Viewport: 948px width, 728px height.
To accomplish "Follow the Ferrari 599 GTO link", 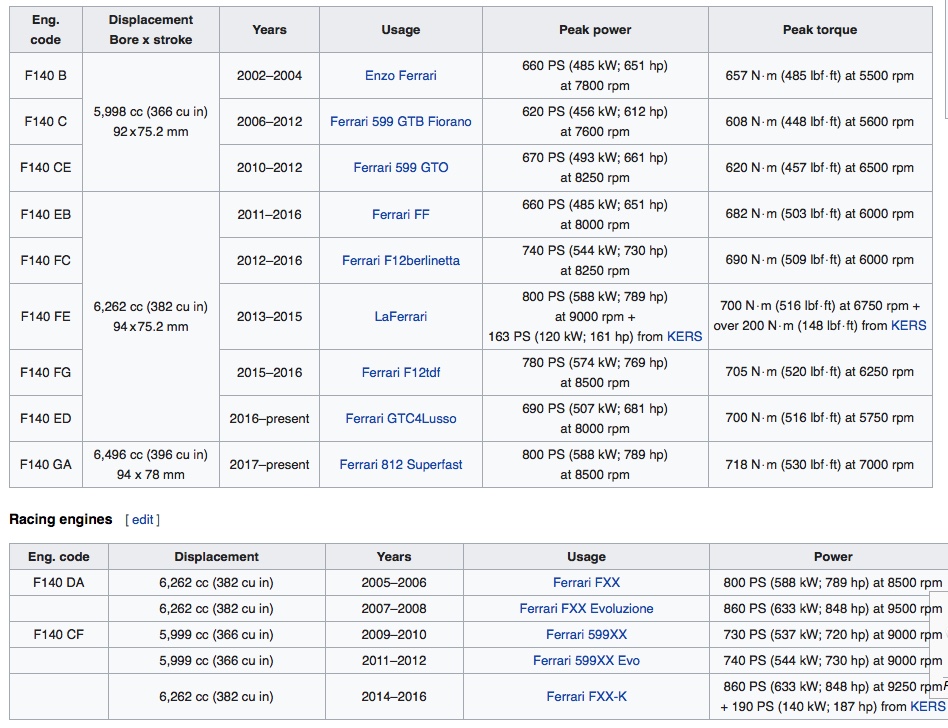I will click(400, 167).
